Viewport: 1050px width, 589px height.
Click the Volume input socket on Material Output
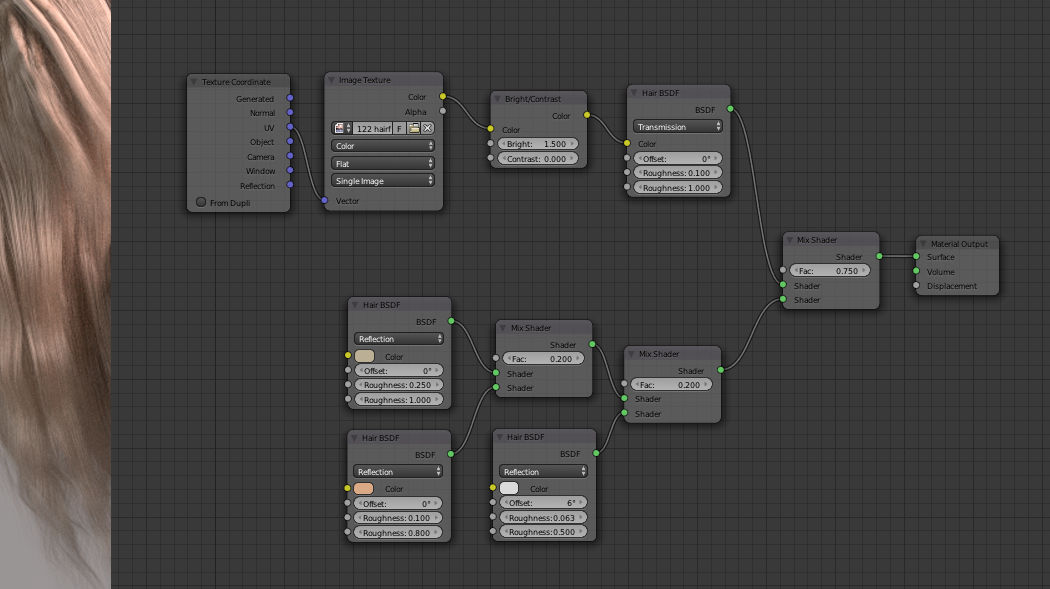(x=916, y=271)
